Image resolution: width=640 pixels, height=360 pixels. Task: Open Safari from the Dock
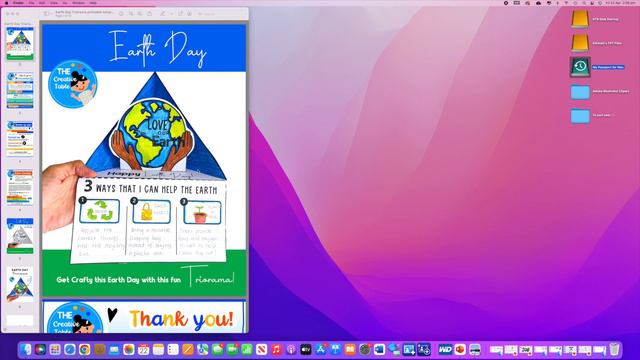(x=70, y=349)
